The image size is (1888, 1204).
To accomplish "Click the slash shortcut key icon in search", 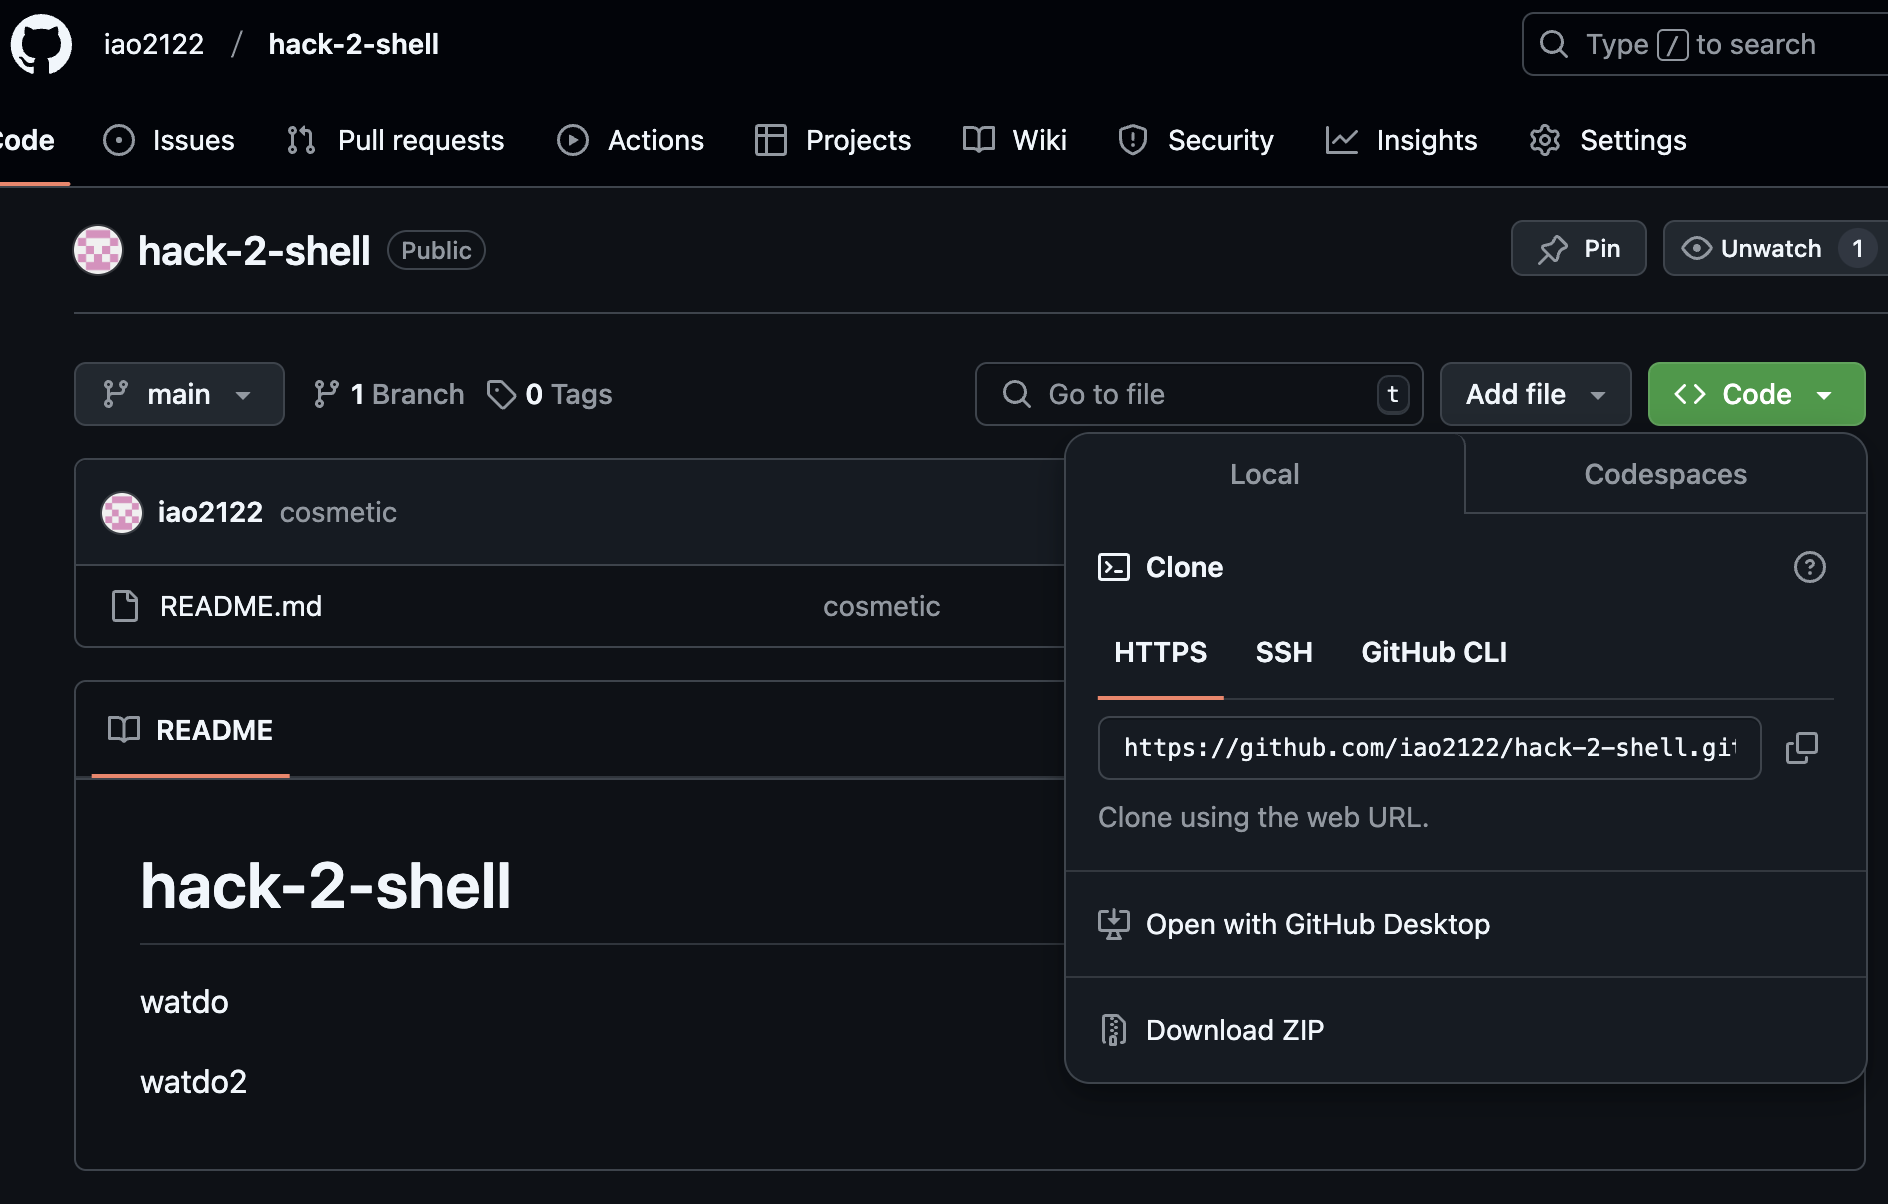I will [x=1672, y=44].
